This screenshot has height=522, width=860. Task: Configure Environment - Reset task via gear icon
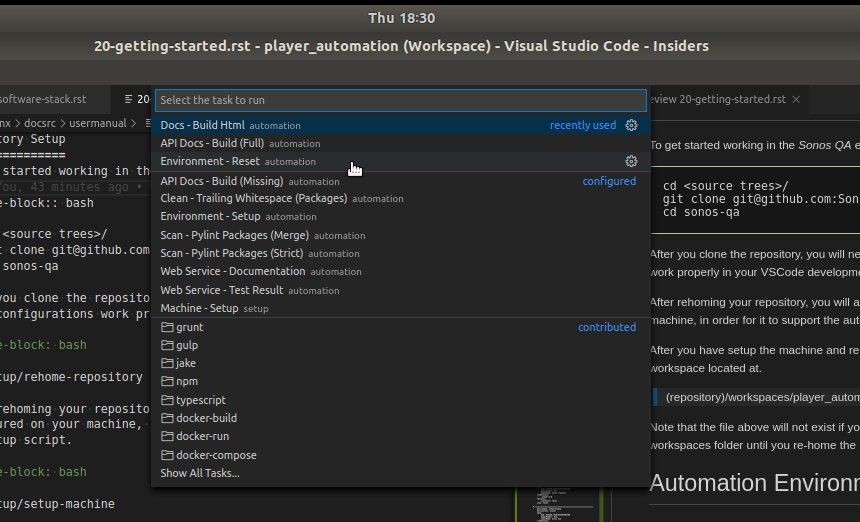point(631,161)
